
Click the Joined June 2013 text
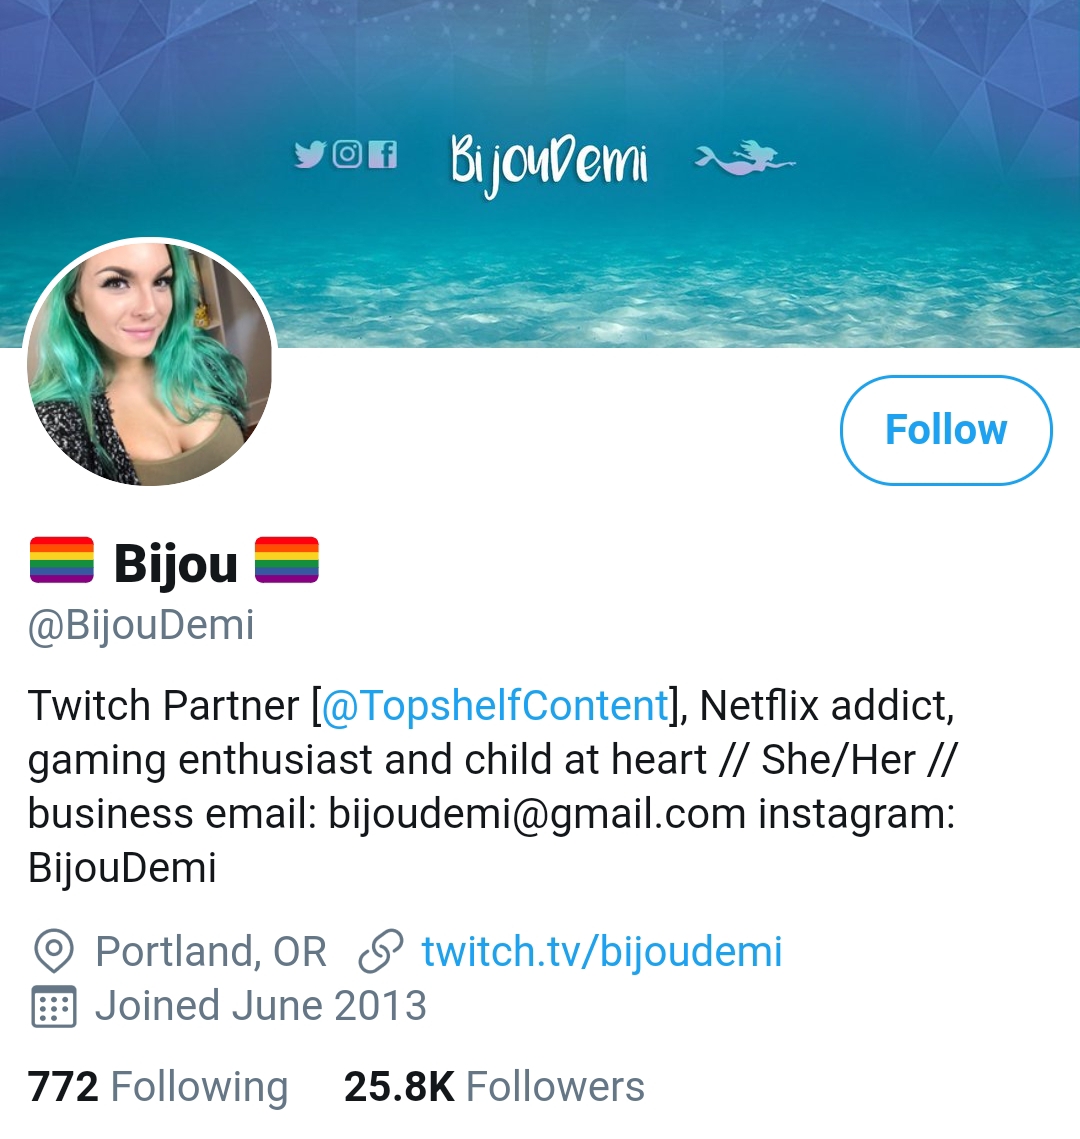pos(261,1006)
